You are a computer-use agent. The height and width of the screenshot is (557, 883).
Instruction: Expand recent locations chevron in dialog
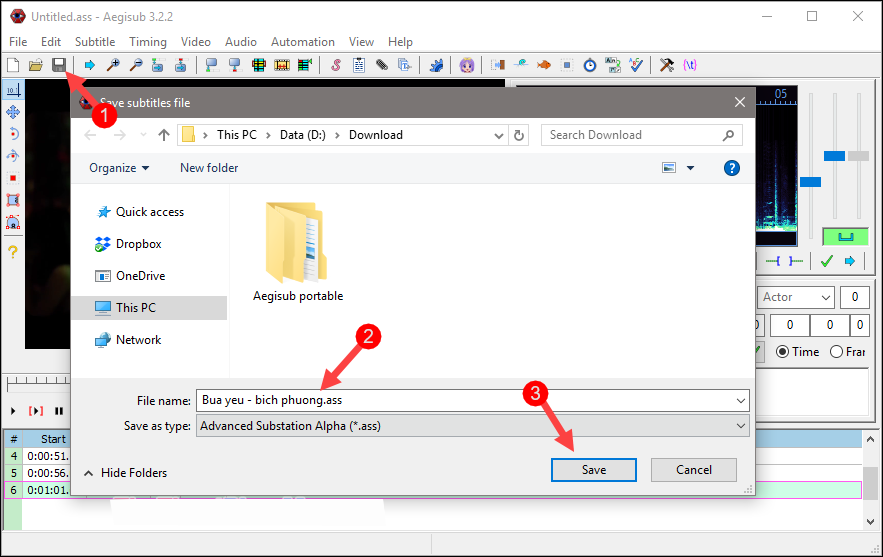pyautogui.click(x=143, y=135)
